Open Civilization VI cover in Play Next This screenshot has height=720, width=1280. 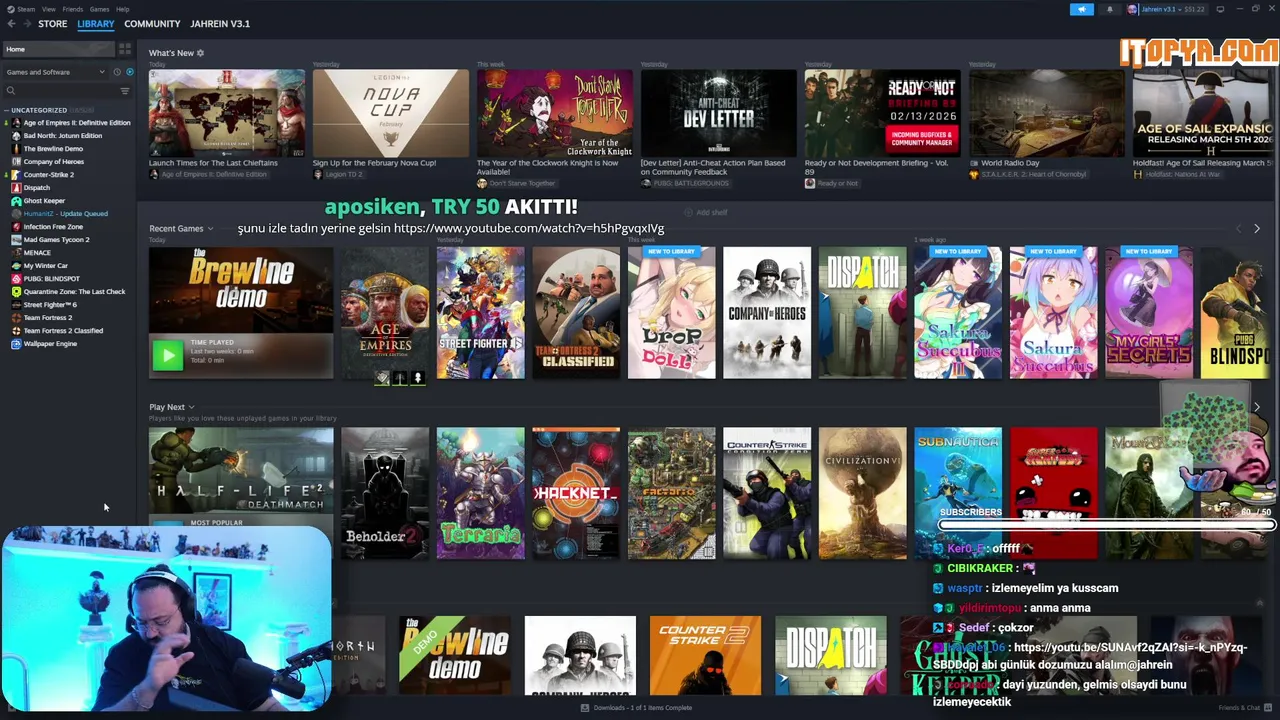863,493
